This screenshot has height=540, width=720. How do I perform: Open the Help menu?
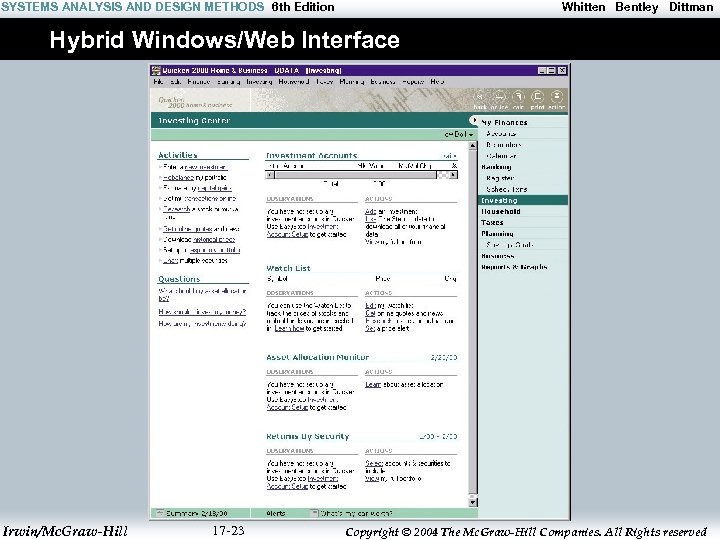437,82
